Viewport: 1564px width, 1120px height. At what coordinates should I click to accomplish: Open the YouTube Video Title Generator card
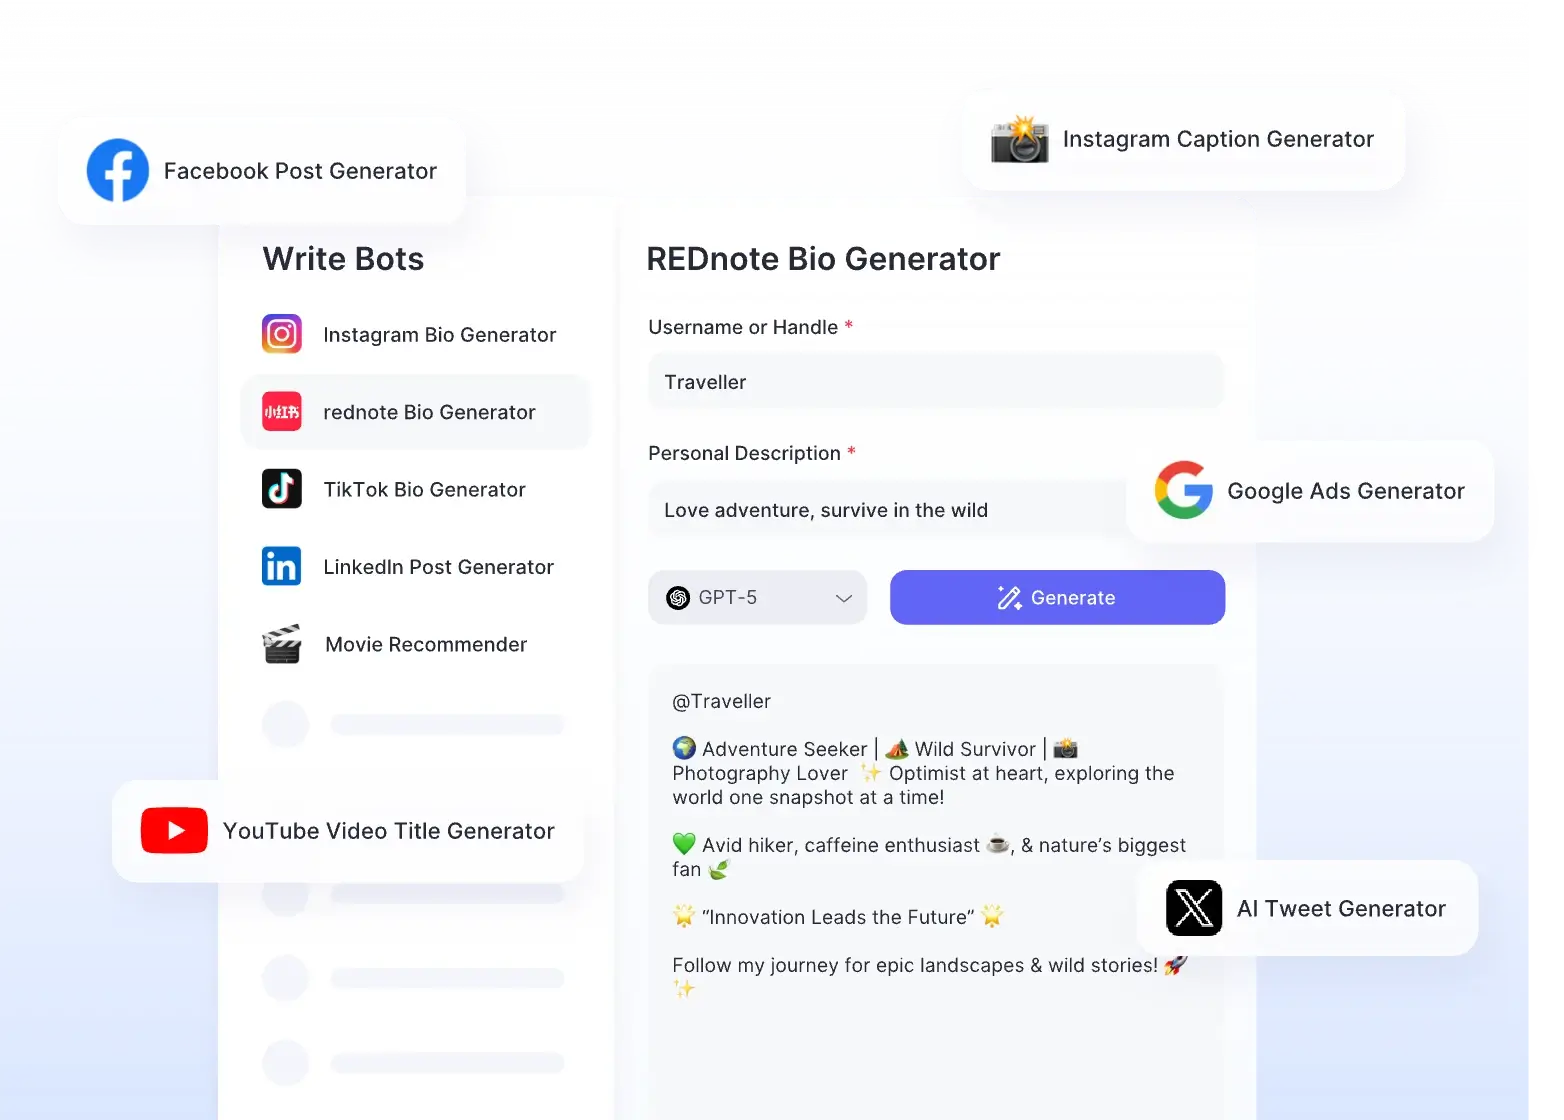(348, 831)
